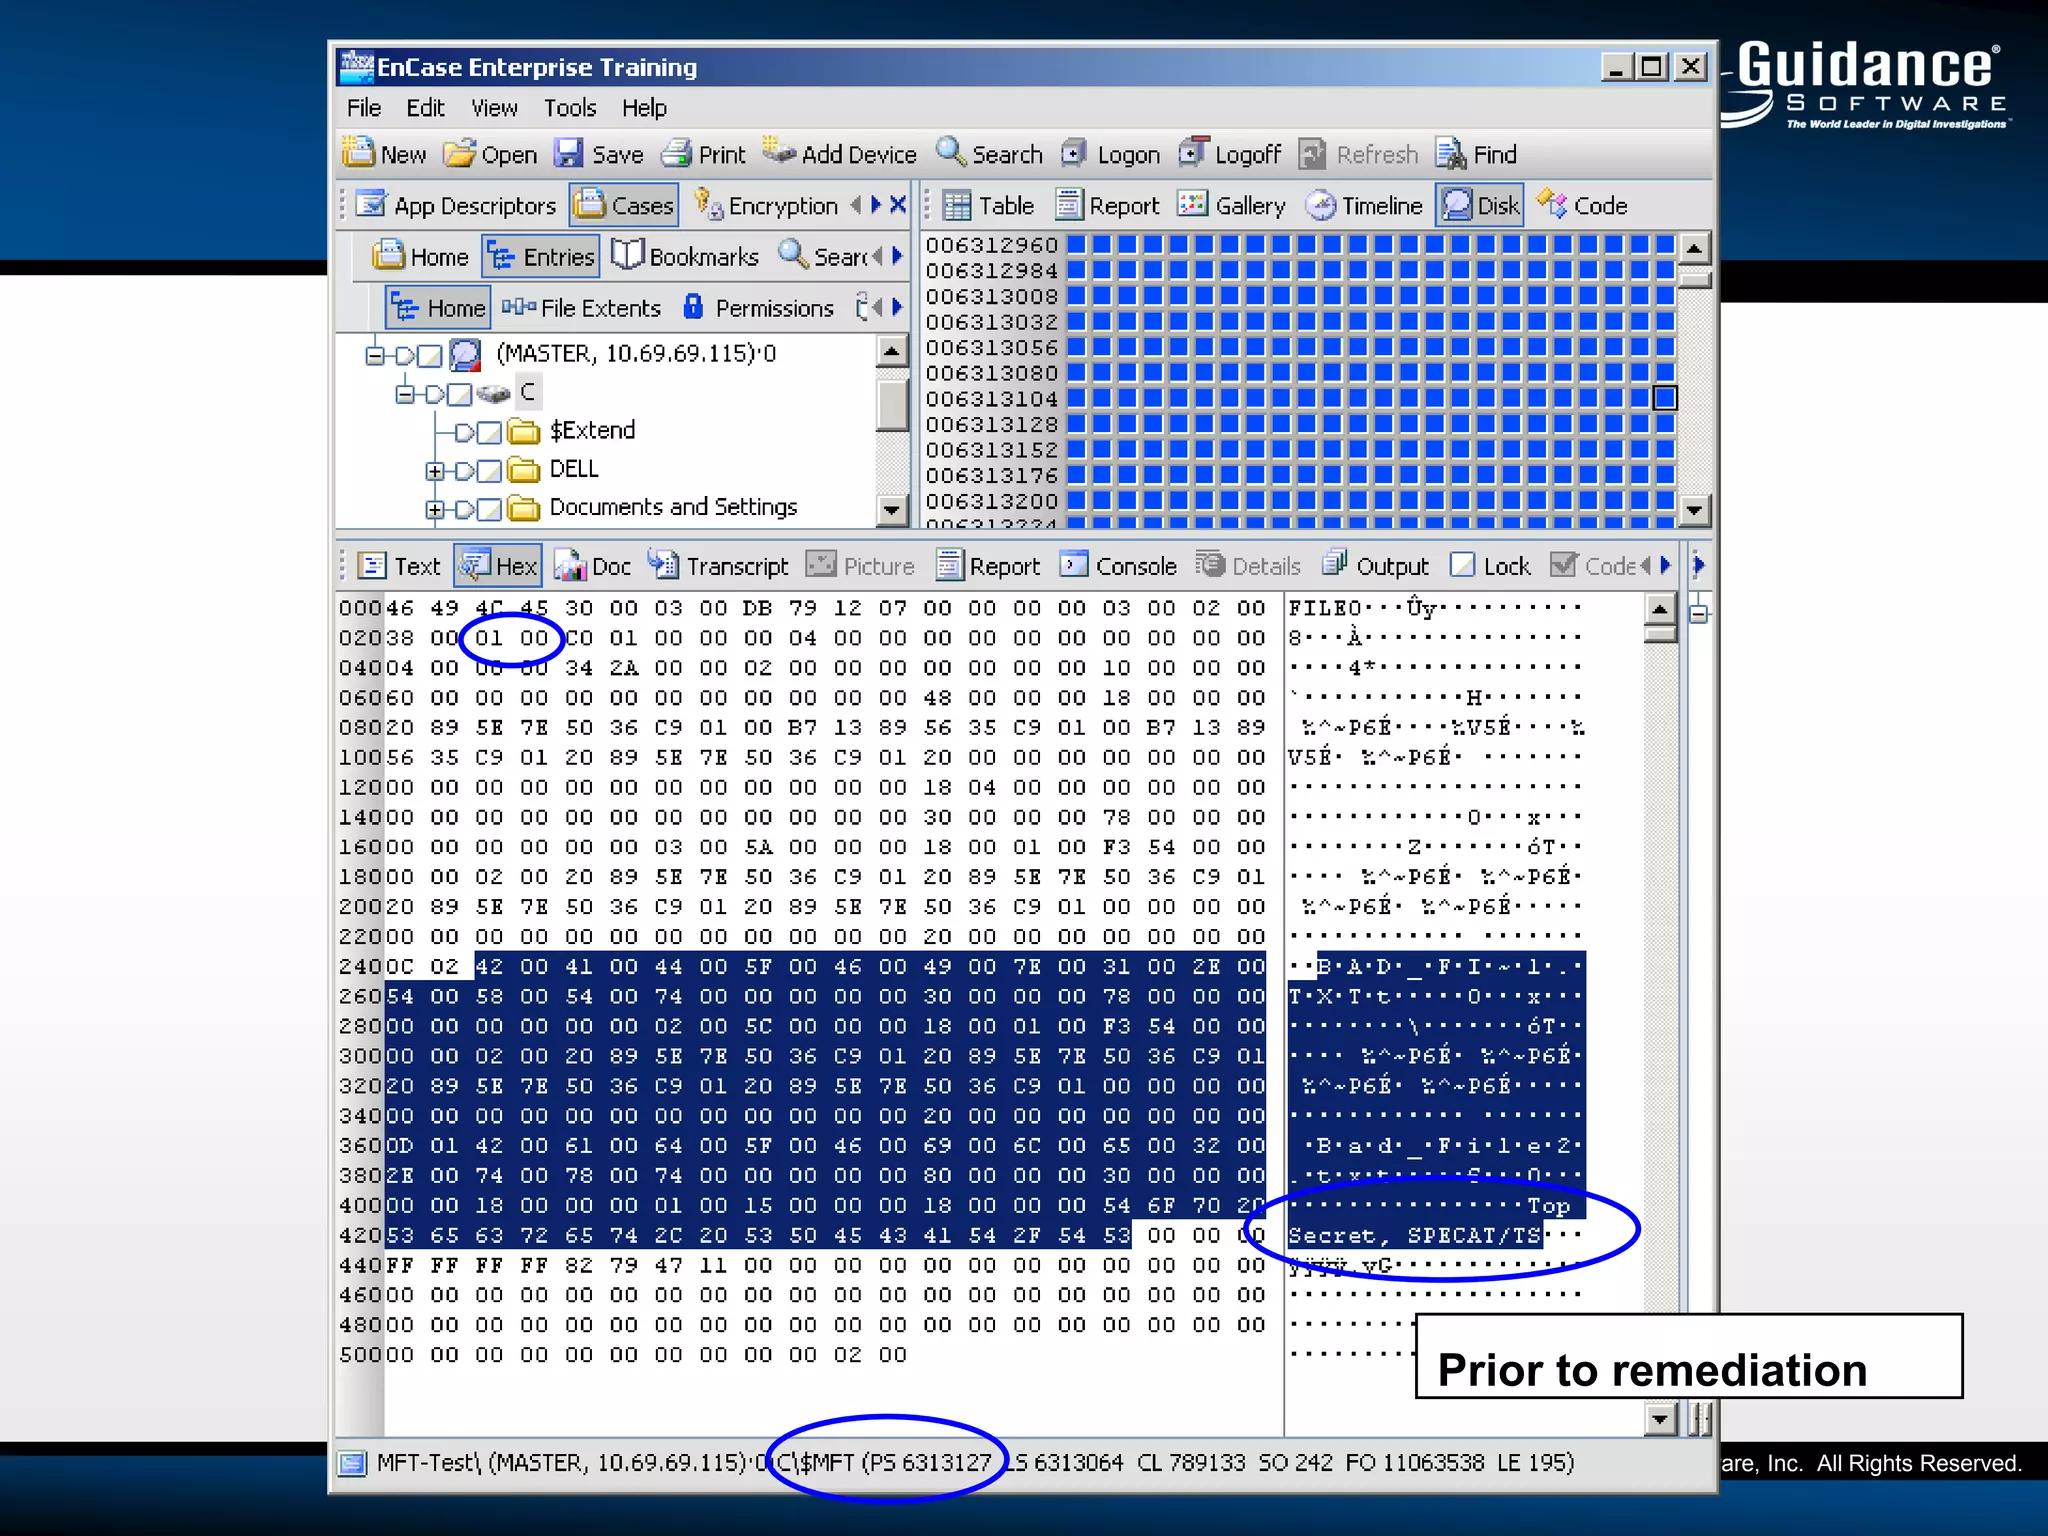Show more viewer tabs after Code
The width and height of the screenshot is (2048, 1536).
coord(1665,566)
